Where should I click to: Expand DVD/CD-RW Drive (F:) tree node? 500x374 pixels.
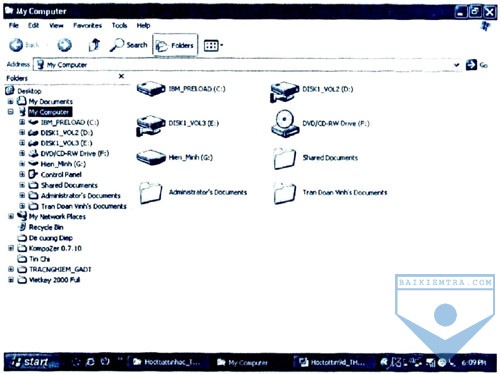(22, 153)
